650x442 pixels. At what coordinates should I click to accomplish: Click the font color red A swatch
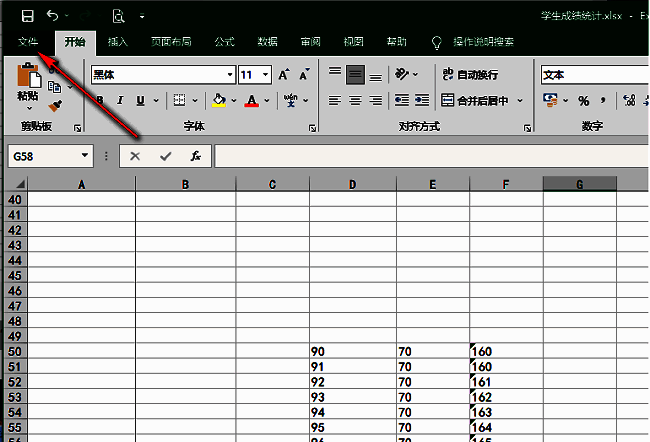(252, 100)
